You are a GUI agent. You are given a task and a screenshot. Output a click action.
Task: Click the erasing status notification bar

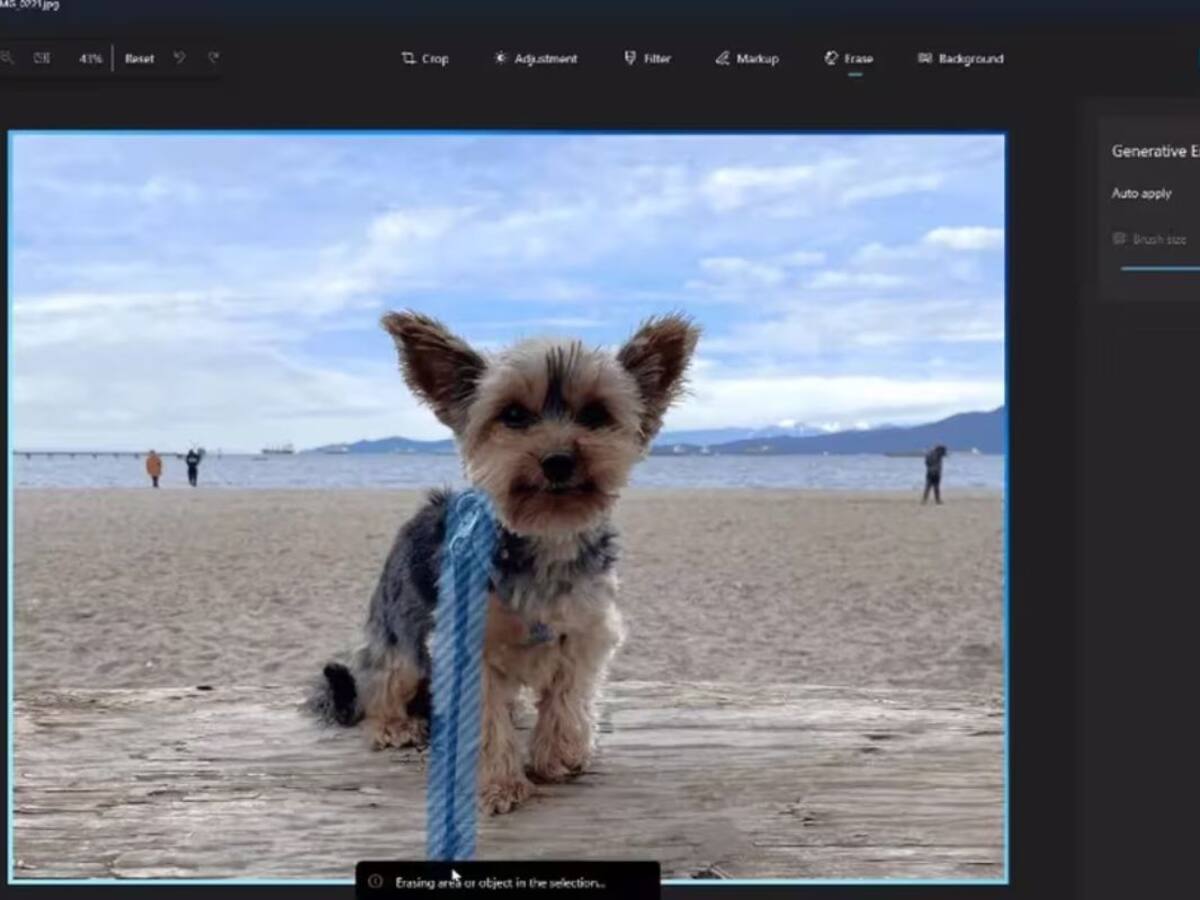[510, 883]
